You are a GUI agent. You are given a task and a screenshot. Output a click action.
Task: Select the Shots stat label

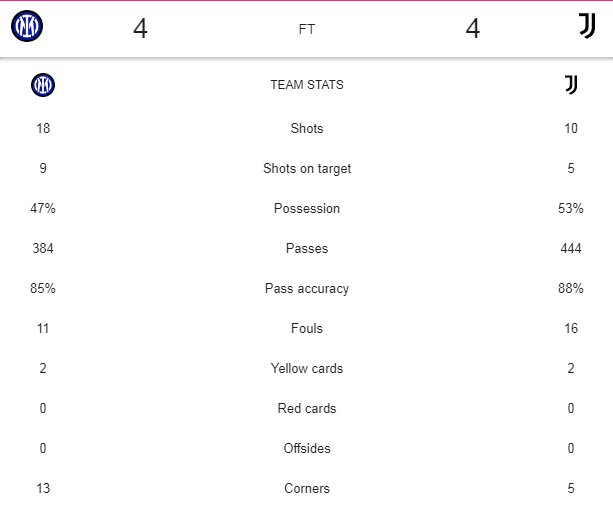pos(307,129)
